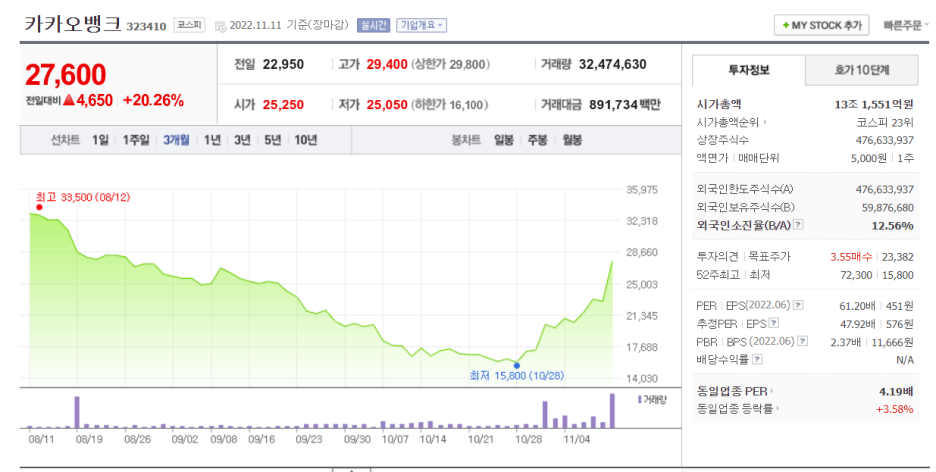Screen dimensions: 936x472
Task: Expand the 빠른주문 dropdown
Action: pyautogui.click(x=906, y=26)
